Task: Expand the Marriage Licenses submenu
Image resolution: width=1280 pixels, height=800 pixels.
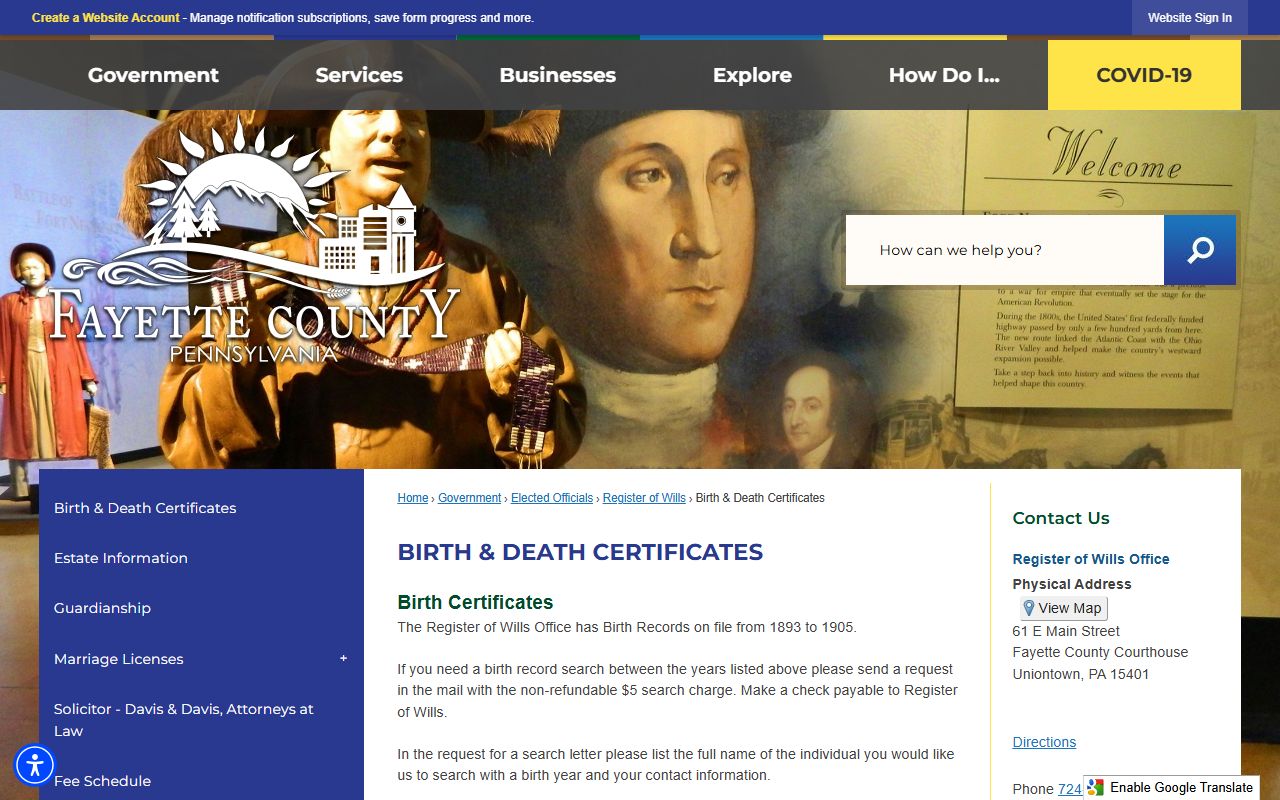Action: [343, 658]
